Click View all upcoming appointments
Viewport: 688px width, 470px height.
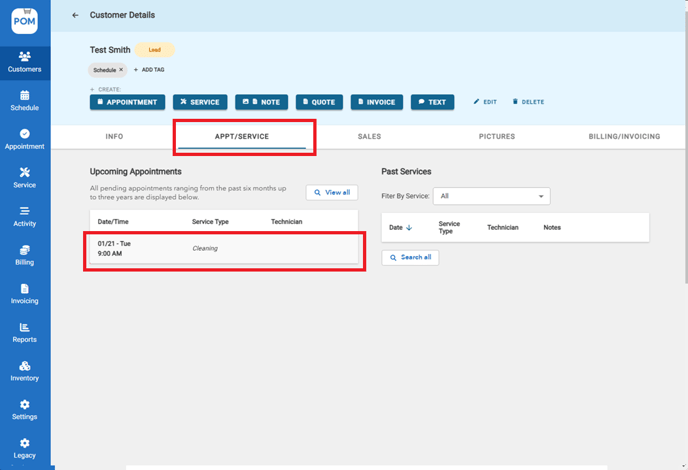click(x=331, y=192)
